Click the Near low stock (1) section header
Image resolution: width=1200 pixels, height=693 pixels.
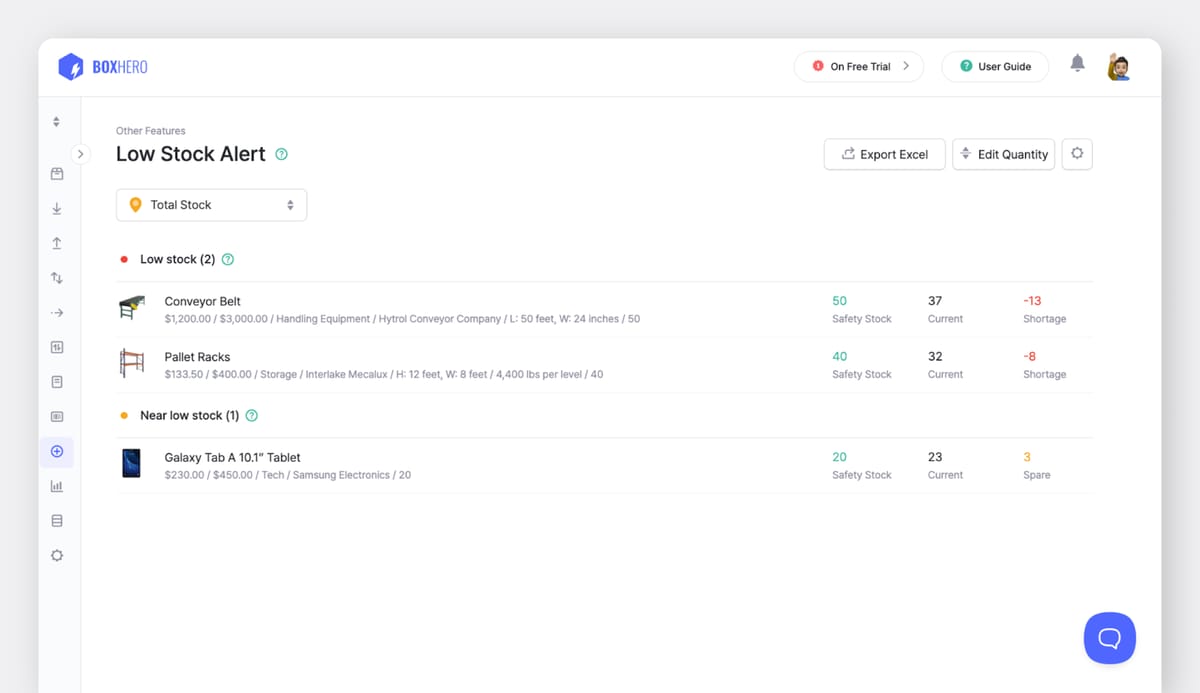point(190,415)
